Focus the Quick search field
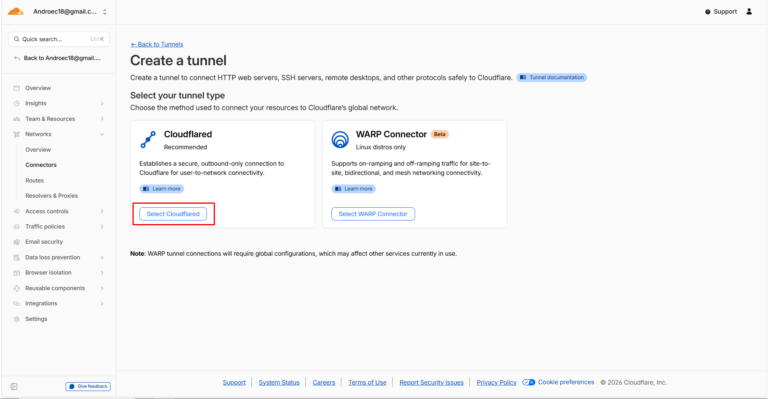768x399 pixels. pyautogui.click(x=59, y=39)
